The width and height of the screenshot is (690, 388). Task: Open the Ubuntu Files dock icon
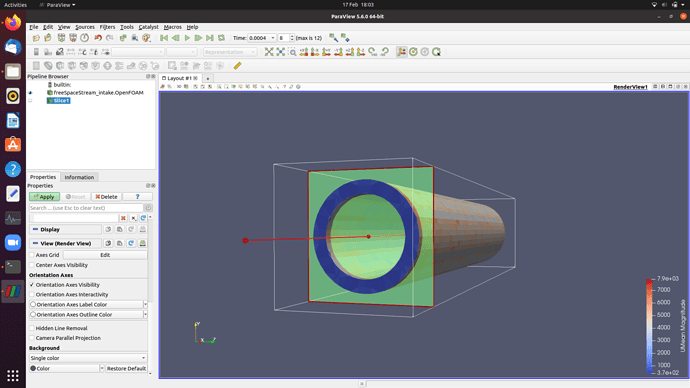pos(13,72)
